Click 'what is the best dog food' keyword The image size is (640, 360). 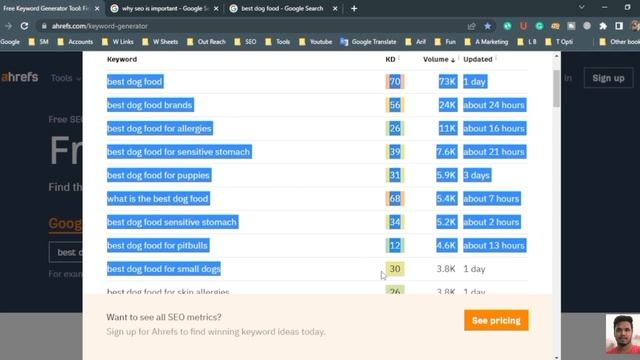point(158,199)
